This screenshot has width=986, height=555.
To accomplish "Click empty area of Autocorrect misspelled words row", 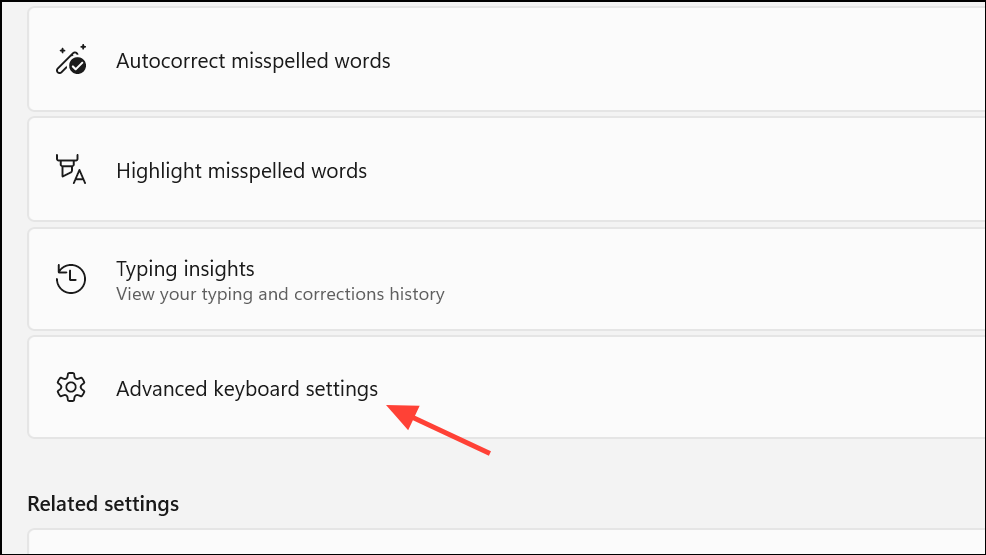I will click(x=700, y=60).
